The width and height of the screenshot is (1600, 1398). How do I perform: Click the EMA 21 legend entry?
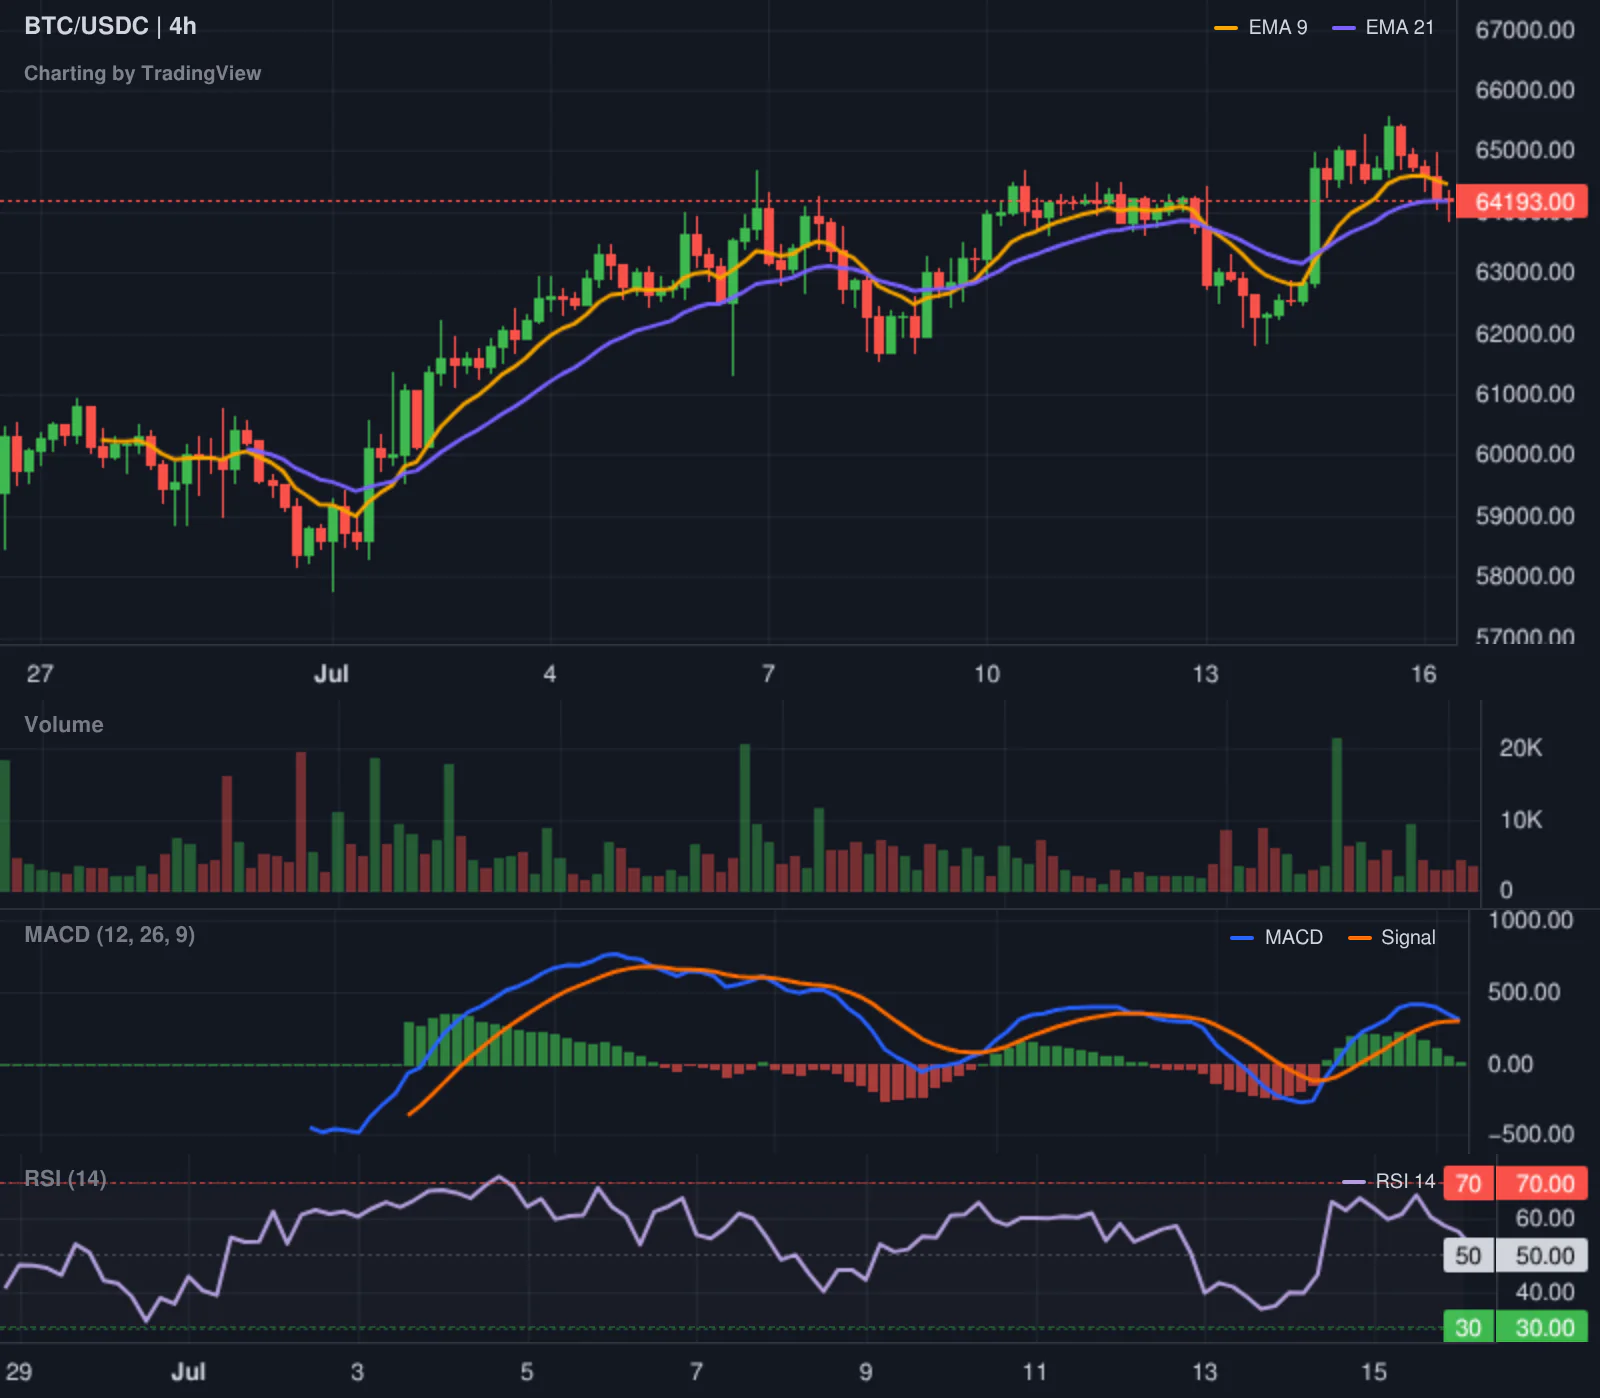(x=1383, y=28)
